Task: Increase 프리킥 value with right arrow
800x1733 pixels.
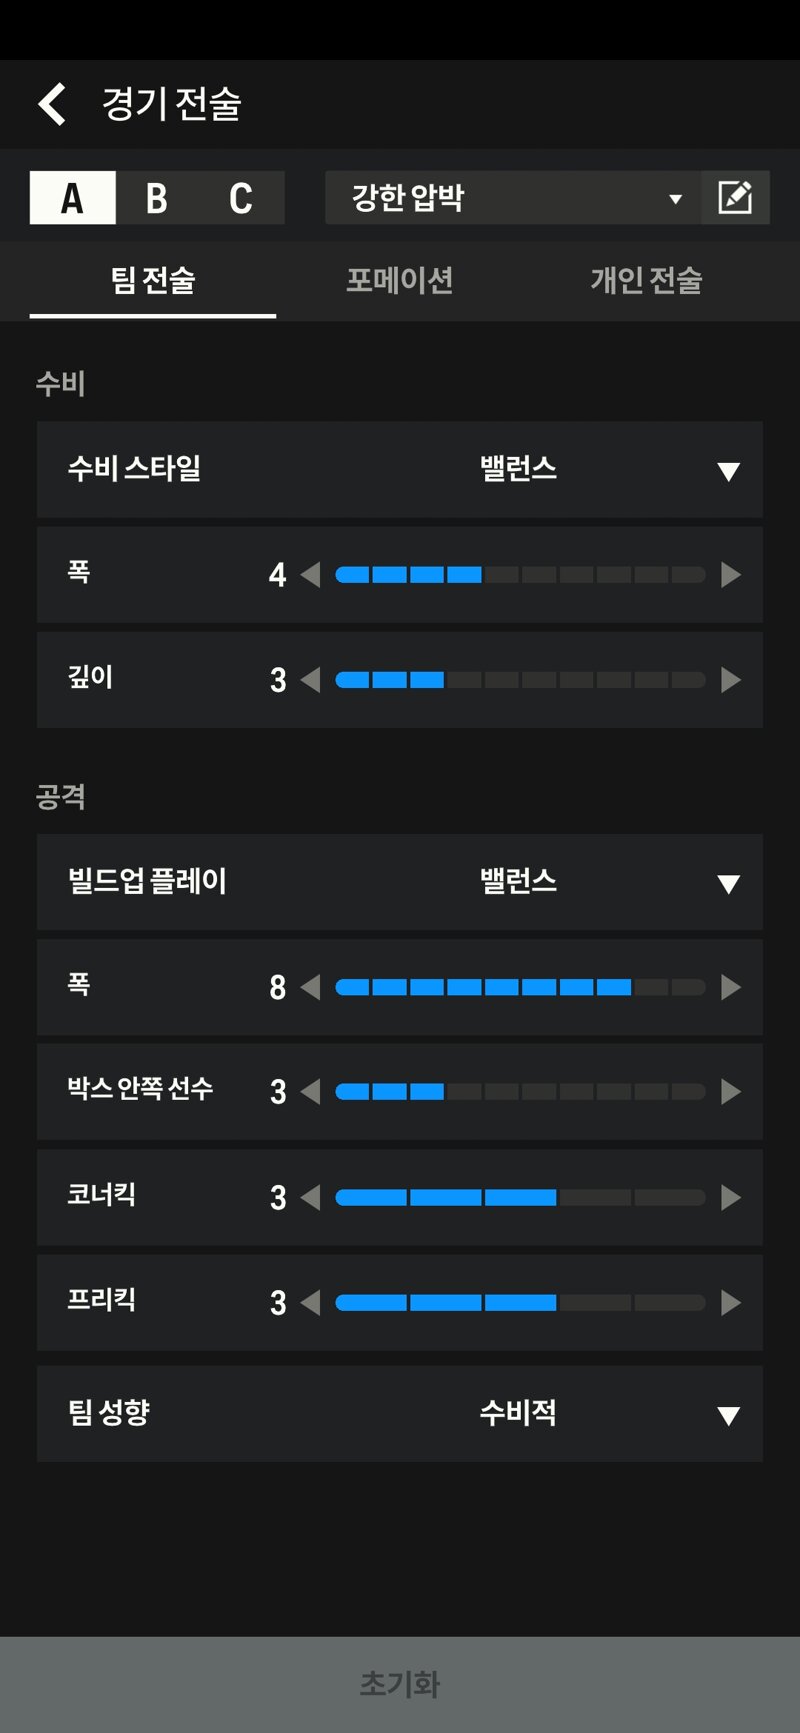Action: (x=731, y=1302)
